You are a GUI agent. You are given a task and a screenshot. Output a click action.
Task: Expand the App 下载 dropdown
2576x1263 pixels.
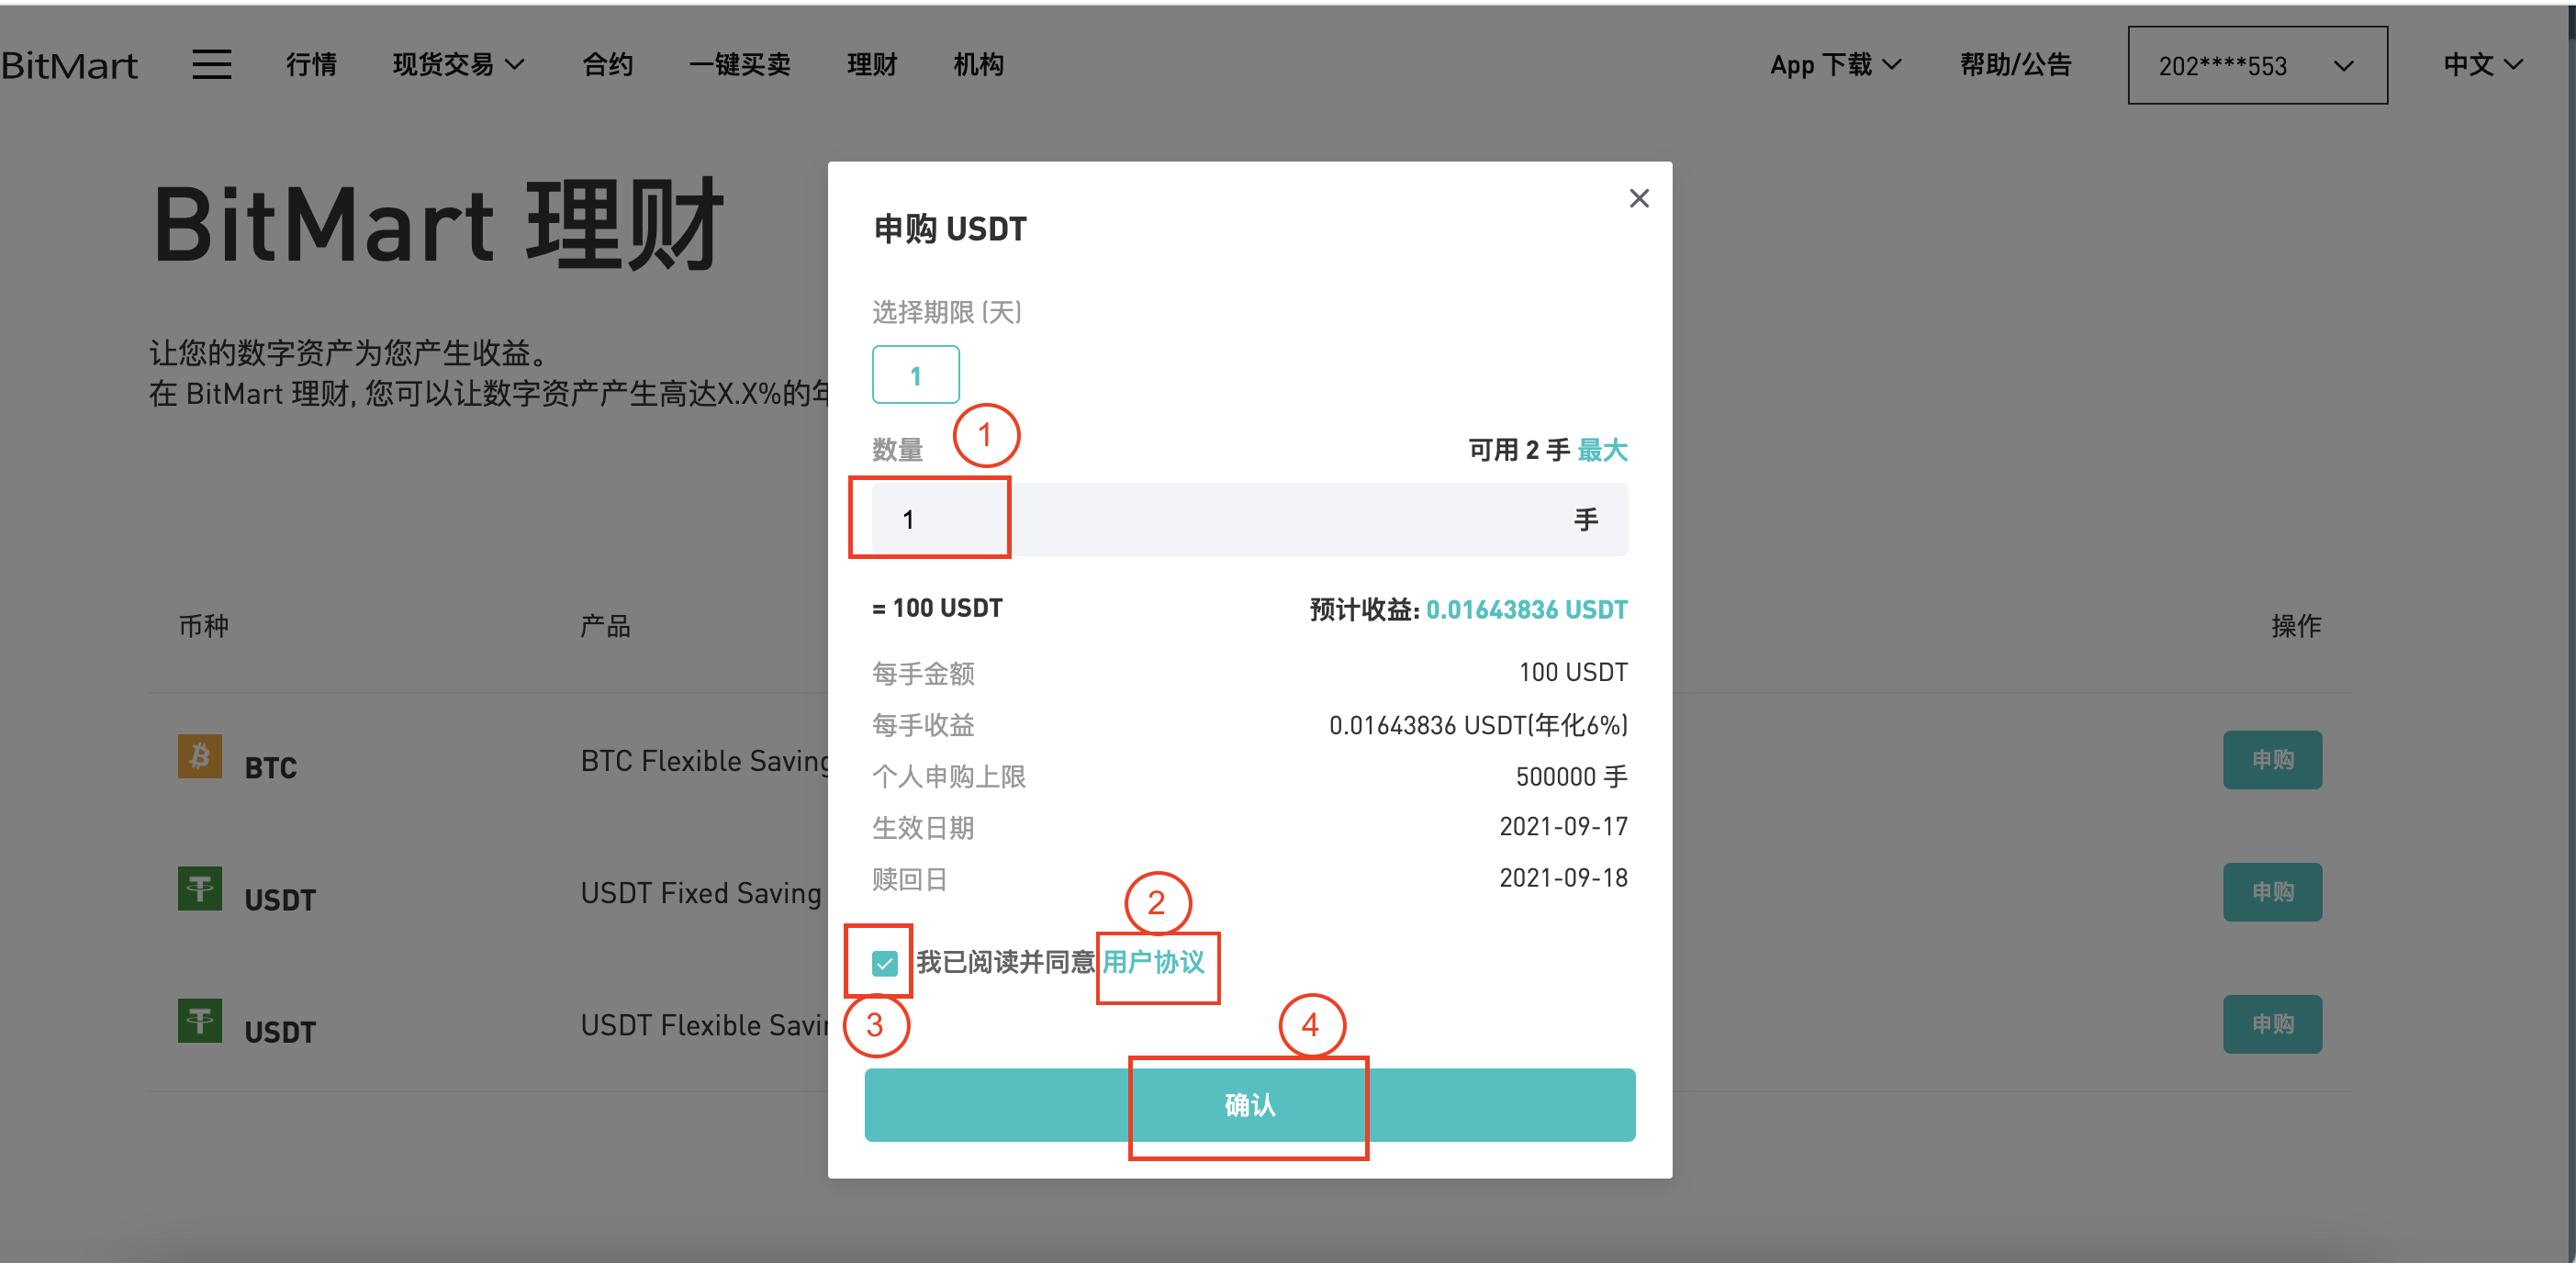pyautogui.click(x=1835, y=65)
